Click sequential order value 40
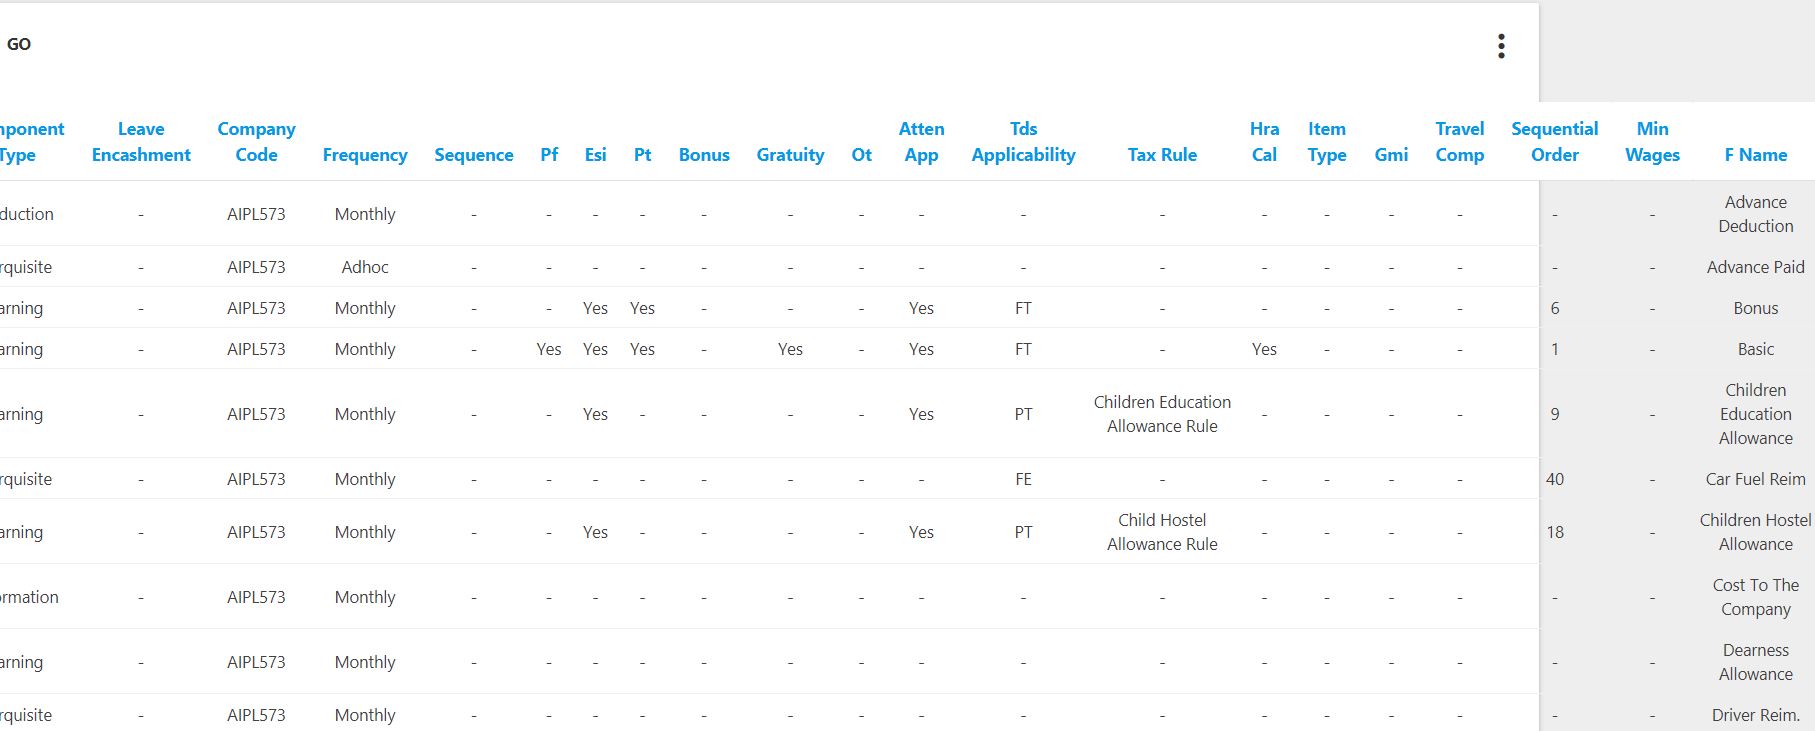 point(1555,479)
